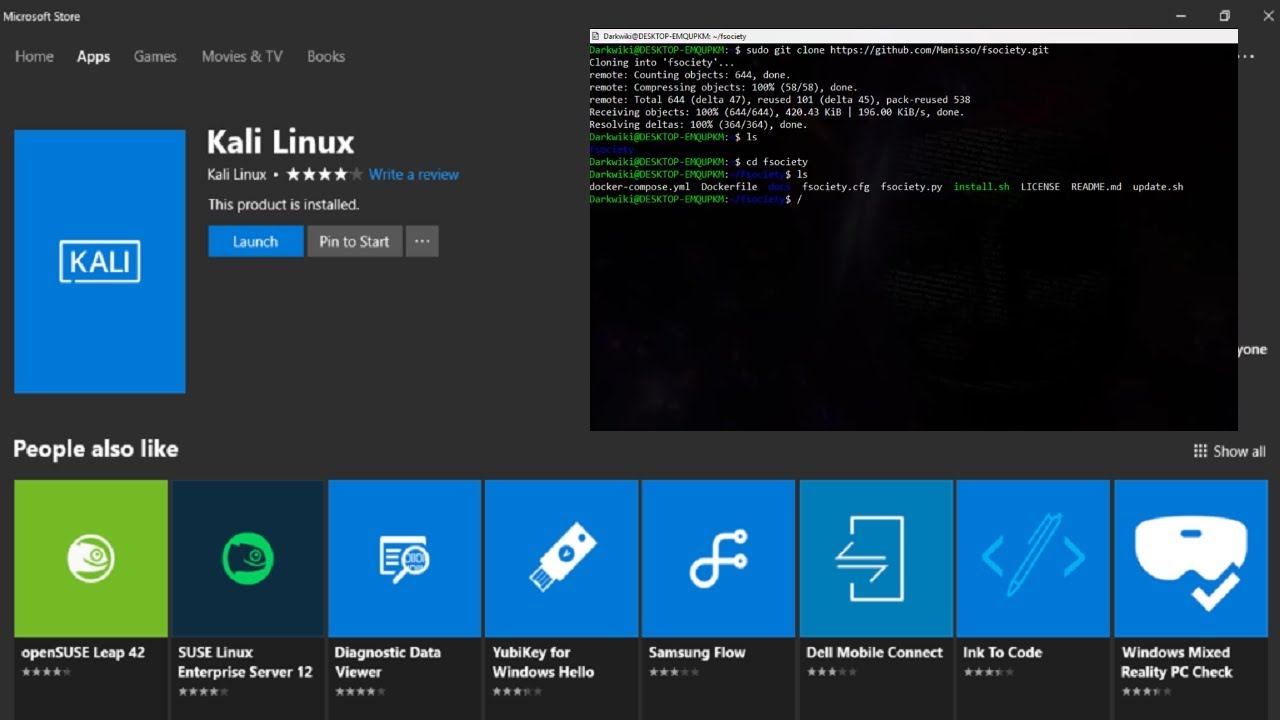Screen dimensions: 1280x720
Task: Click fsociety.cfg in the terminal listing
Action: point(836,187)
